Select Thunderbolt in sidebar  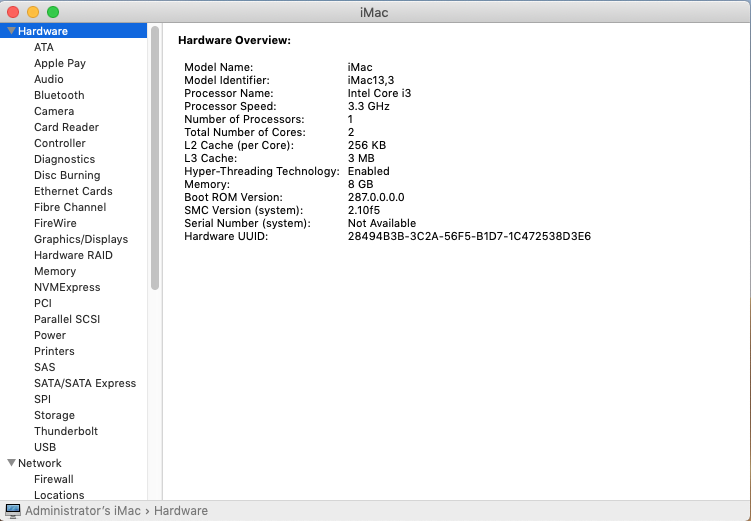click(66, 431)
